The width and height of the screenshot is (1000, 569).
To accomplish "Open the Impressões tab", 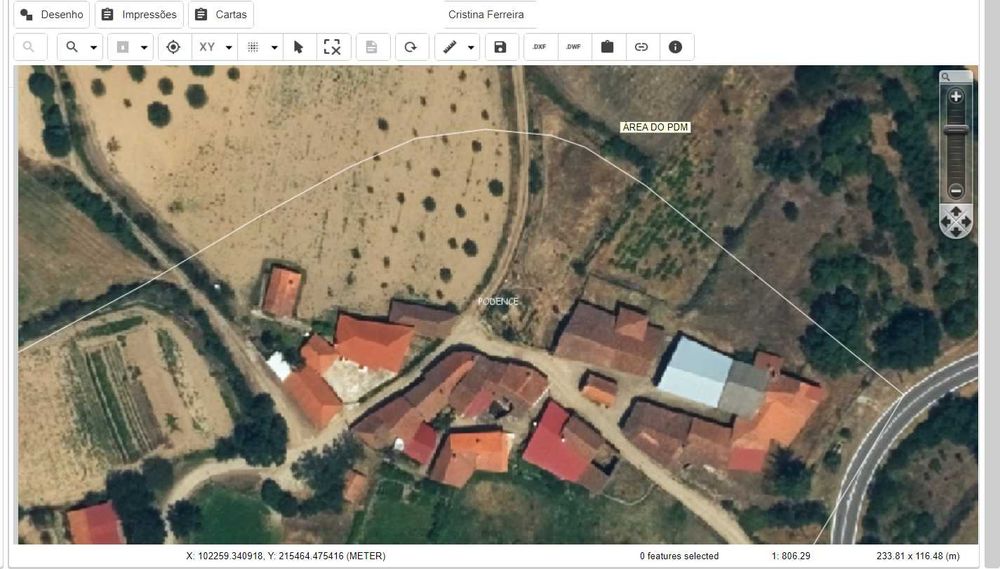I will [139, 14].
